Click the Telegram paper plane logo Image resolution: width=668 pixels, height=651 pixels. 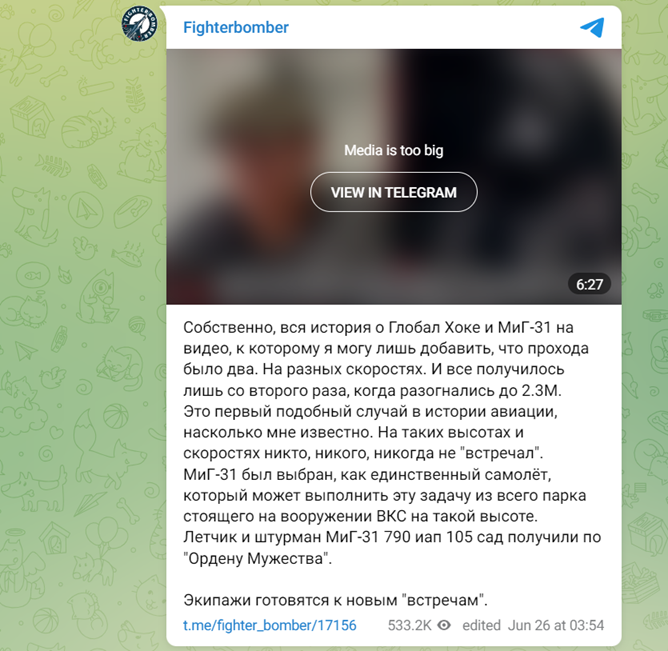pyautogui.click(x=592, y=27)
